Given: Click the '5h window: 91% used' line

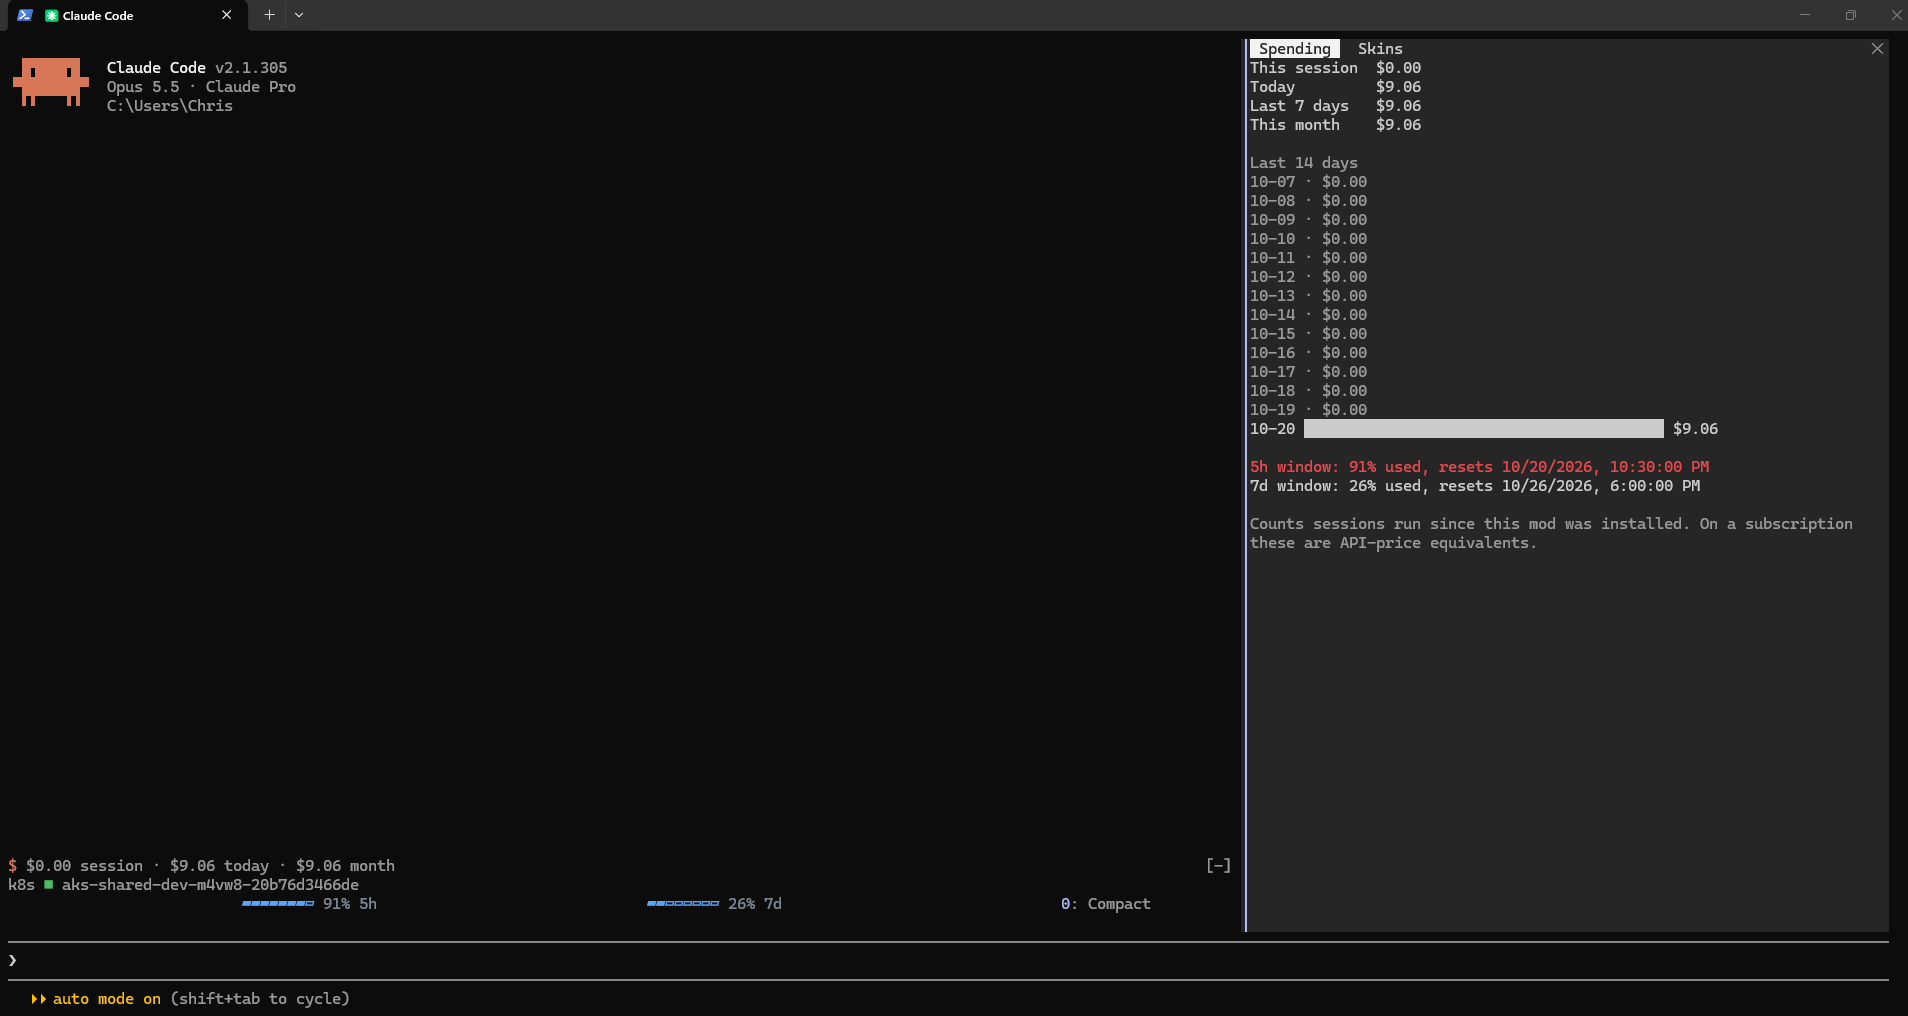Looking at the screenshot, I should [x=1479, y=467].
